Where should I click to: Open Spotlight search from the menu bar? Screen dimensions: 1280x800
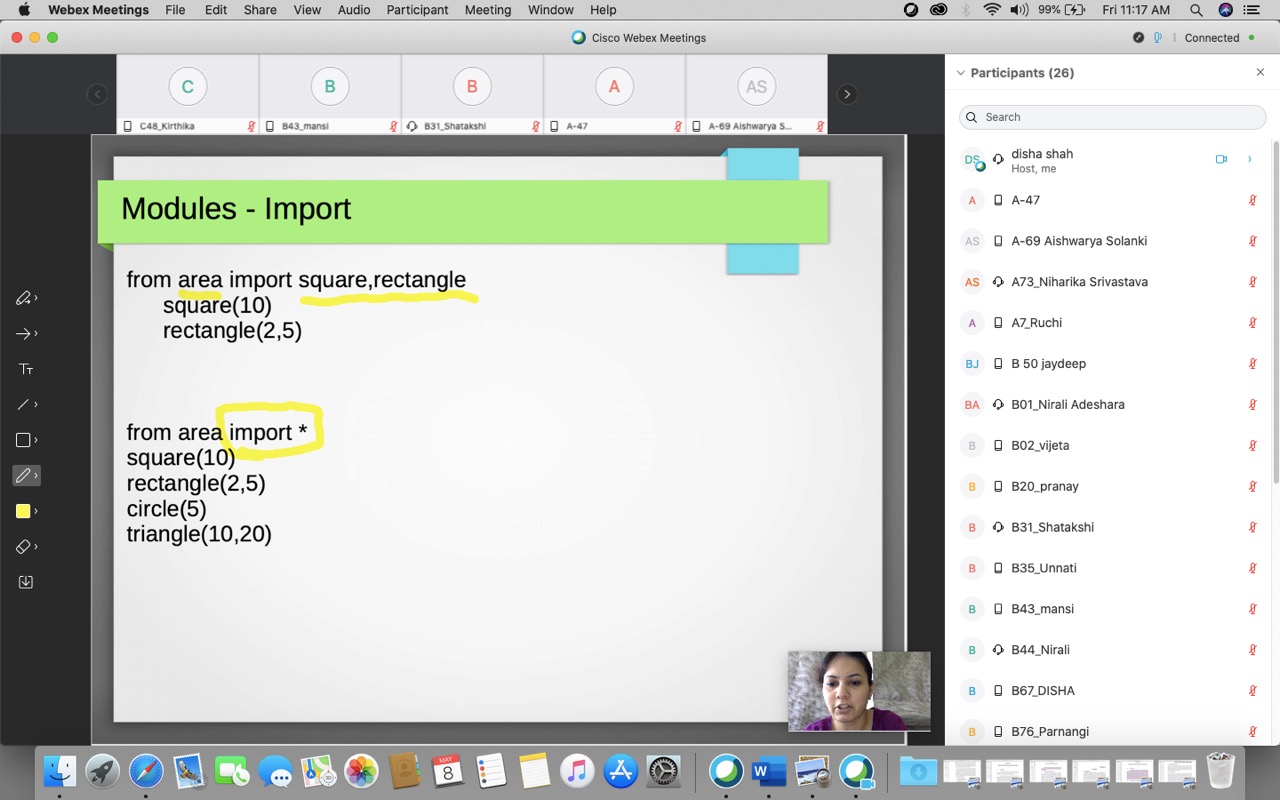1196,10
